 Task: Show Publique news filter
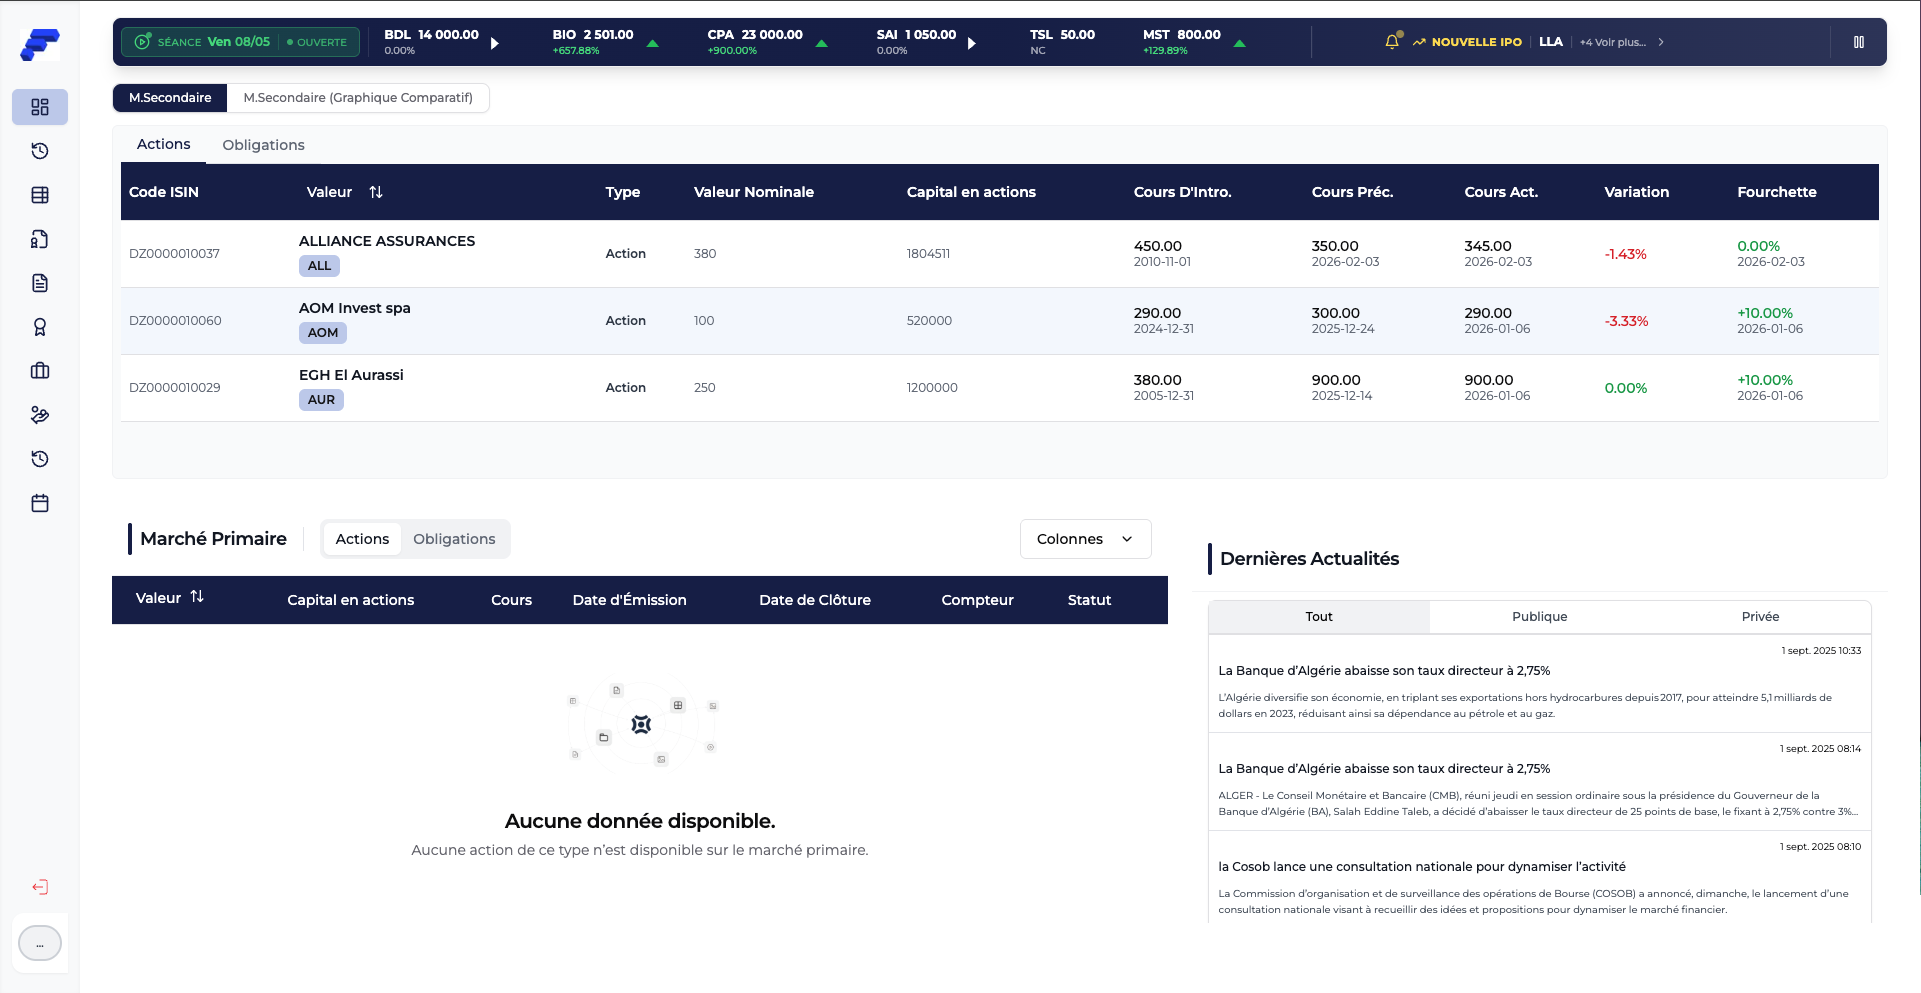1540,617
